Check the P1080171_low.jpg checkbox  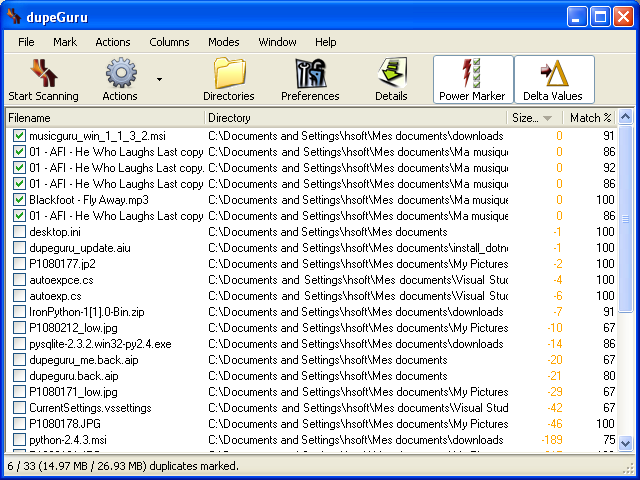tap(19, 392)
